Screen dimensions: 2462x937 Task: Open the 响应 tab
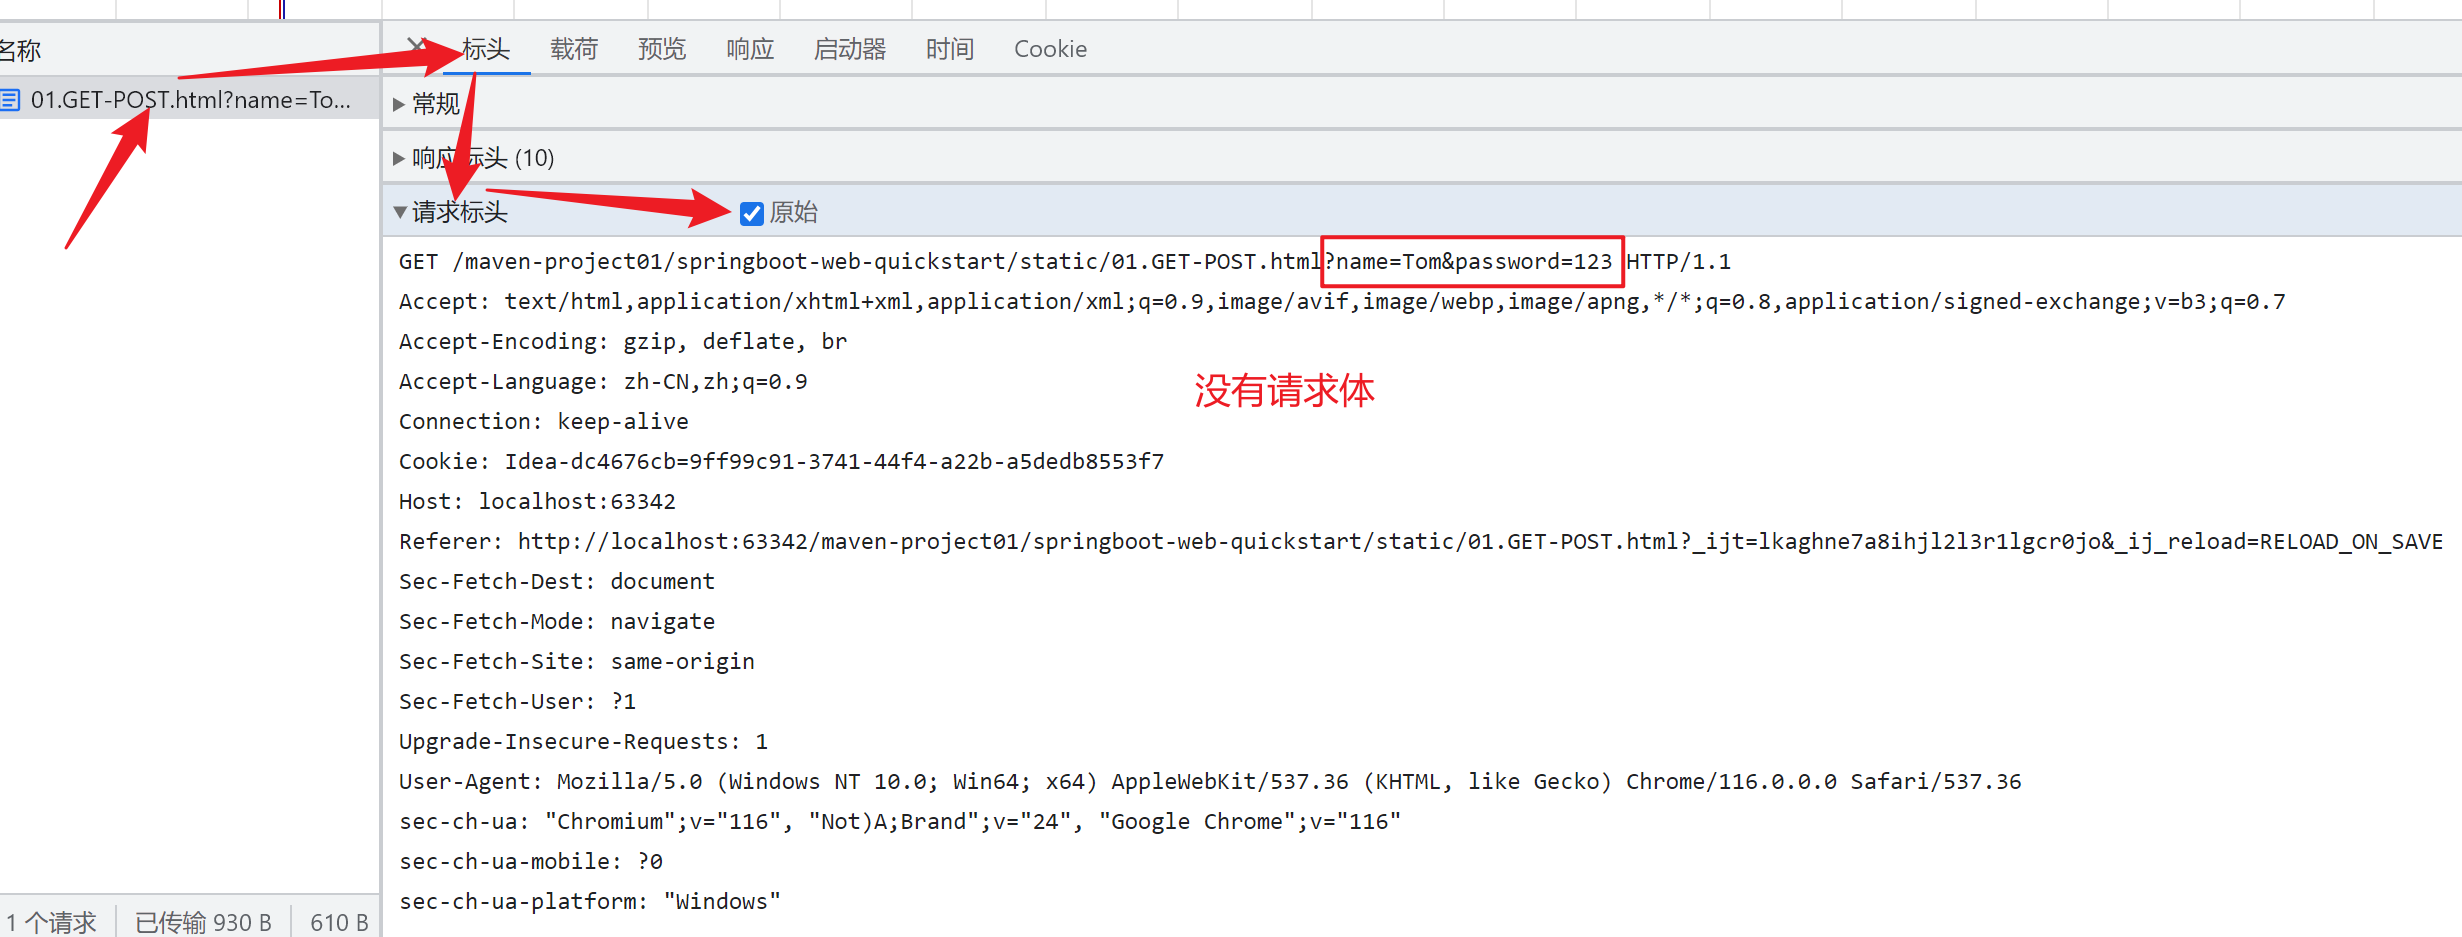point(750,48)
